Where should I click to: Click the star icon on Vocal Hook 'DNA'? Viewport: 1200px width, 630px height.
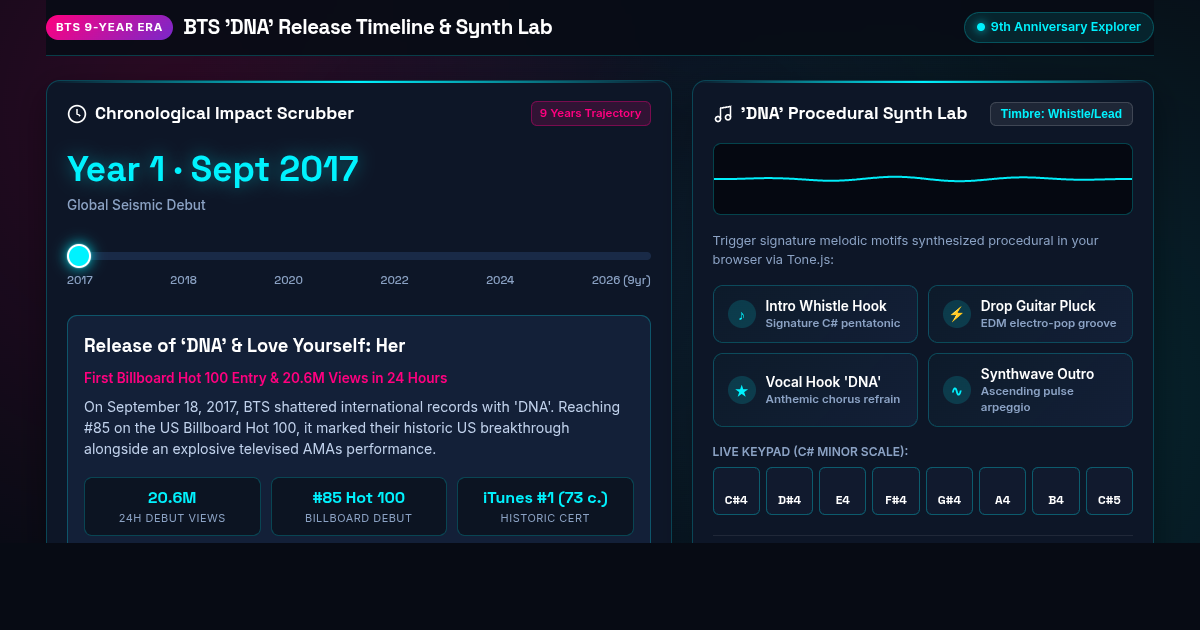742,390
